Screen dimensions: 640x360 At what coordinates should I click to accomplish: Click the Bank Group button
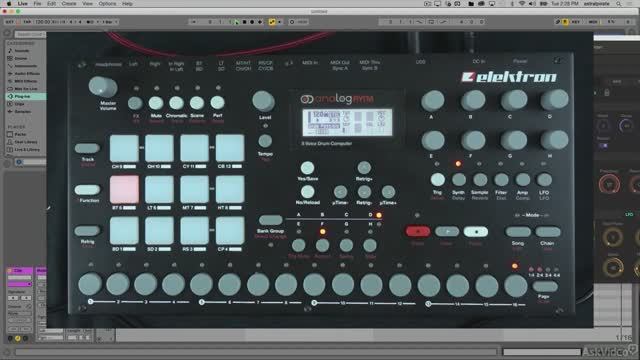tap(270, 220)
